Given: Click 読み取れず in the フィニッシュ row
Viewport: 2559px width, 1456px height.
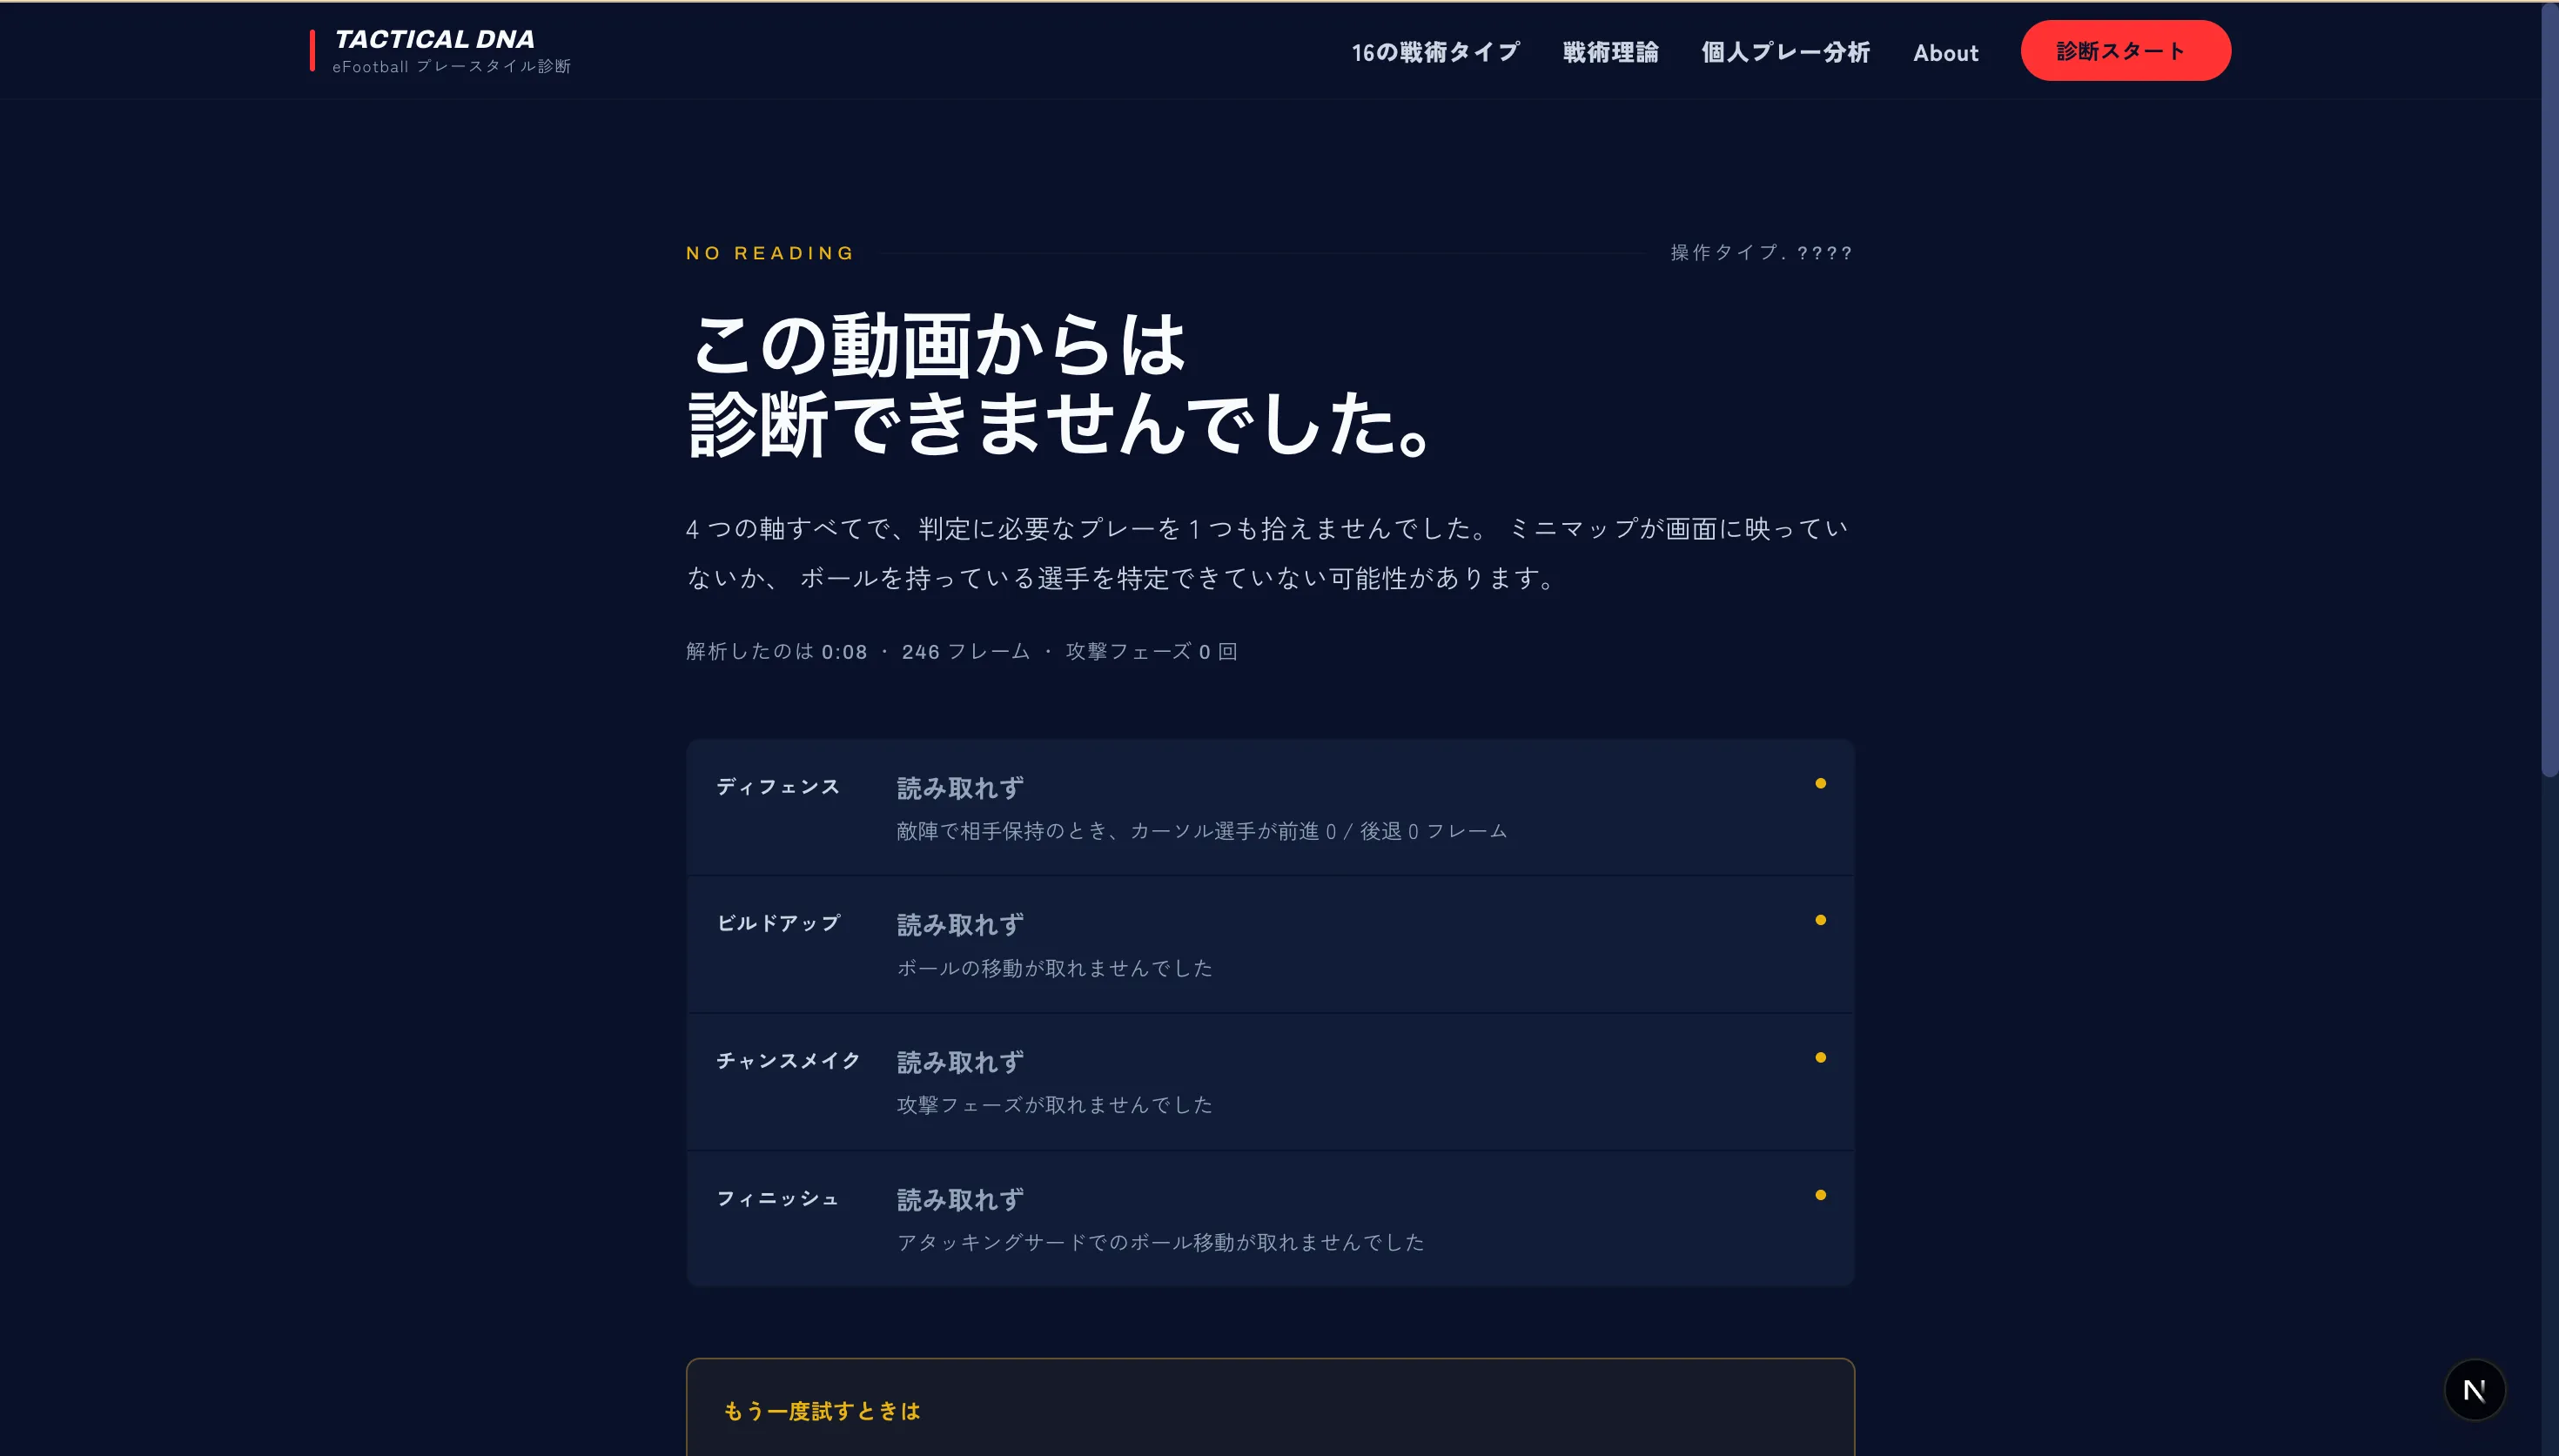Looking at the screenshot, I should pos(960,1199).
